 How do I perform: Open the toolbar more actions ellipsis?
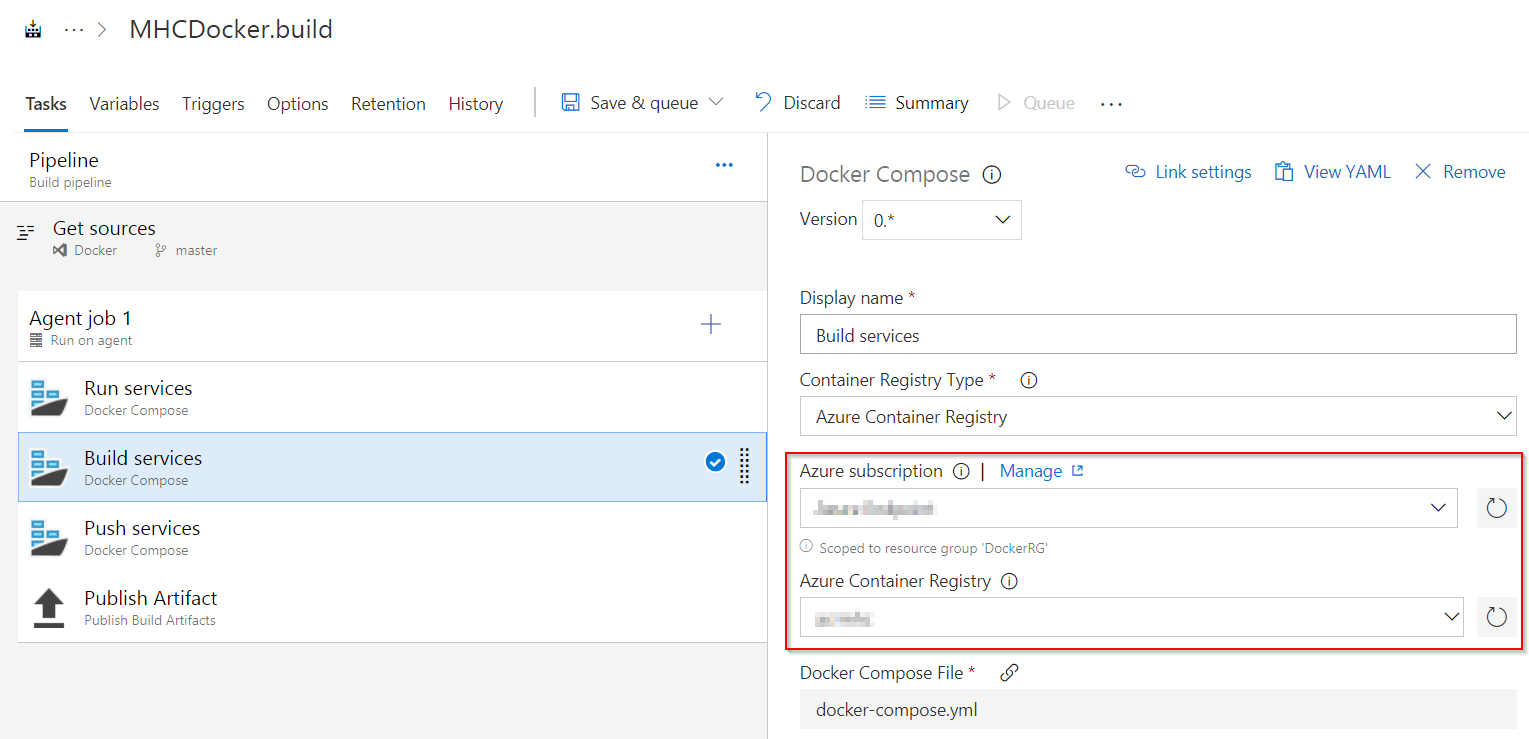(x=1112, y=103)
